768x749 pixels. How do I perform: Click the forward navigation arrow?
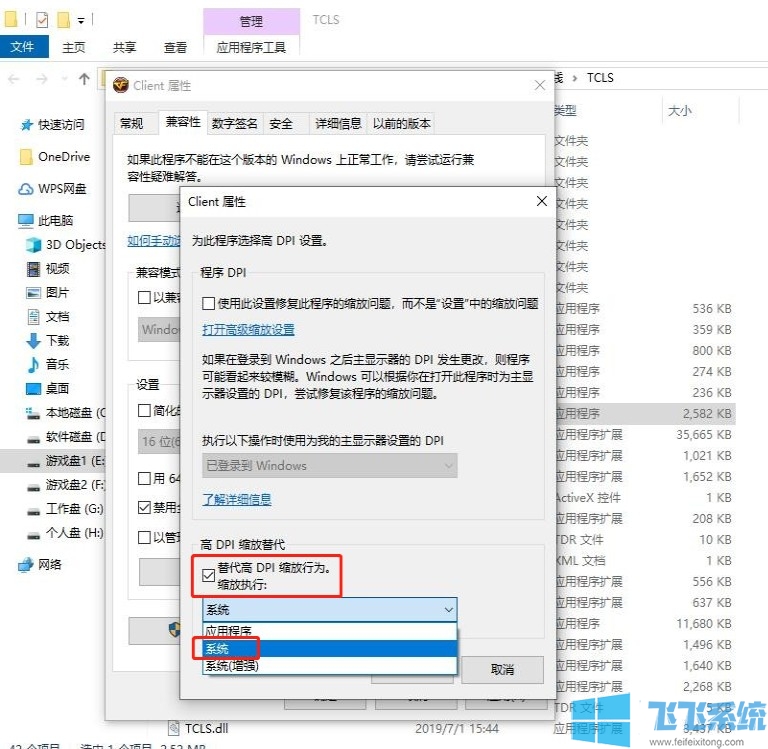click(x=42, y=79)
